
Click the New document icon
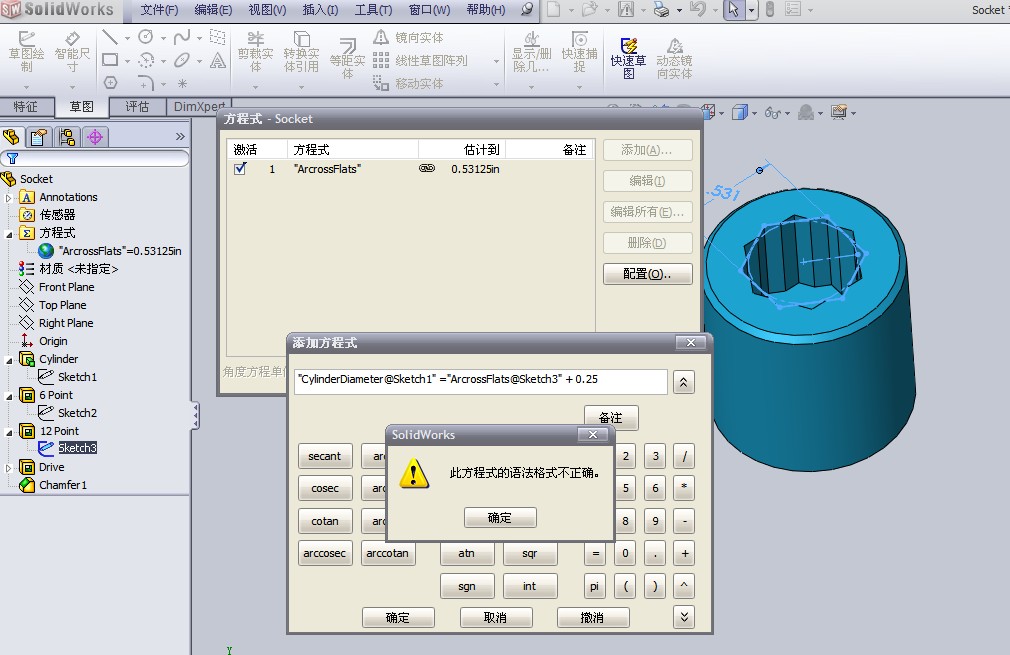point(554,10)
